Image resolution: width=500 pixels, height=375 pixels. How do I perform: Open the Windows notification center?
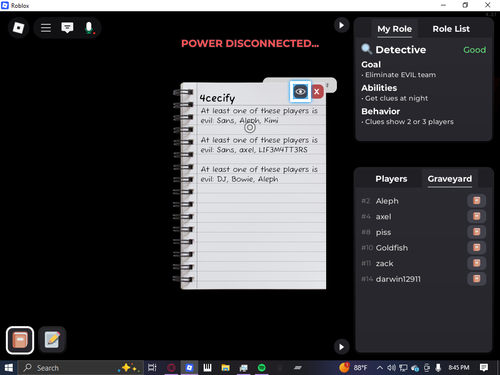pyautogui.click(x=484, y=368)
